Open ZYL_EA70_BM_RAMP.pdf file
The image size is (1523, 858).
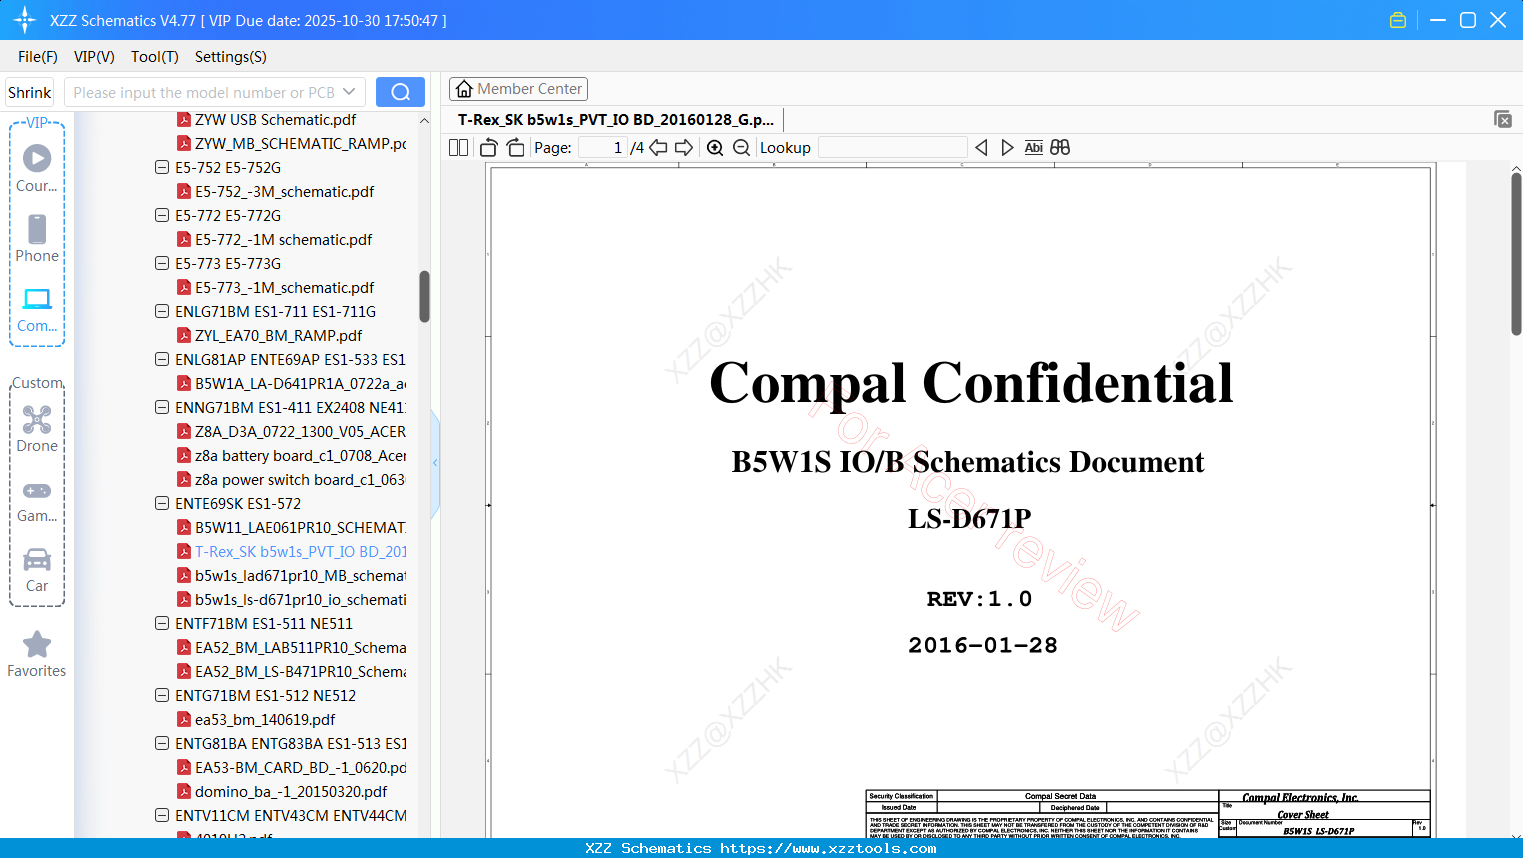(278, 335)
